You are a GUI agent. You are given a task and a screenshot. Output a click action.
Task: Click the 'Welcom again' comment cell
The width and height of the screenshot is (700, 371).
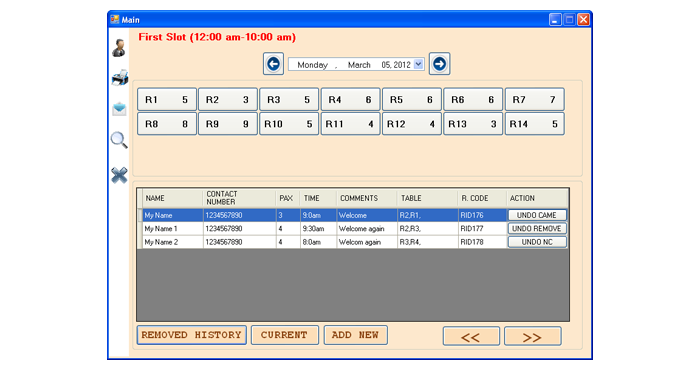[x=367, y=242]
